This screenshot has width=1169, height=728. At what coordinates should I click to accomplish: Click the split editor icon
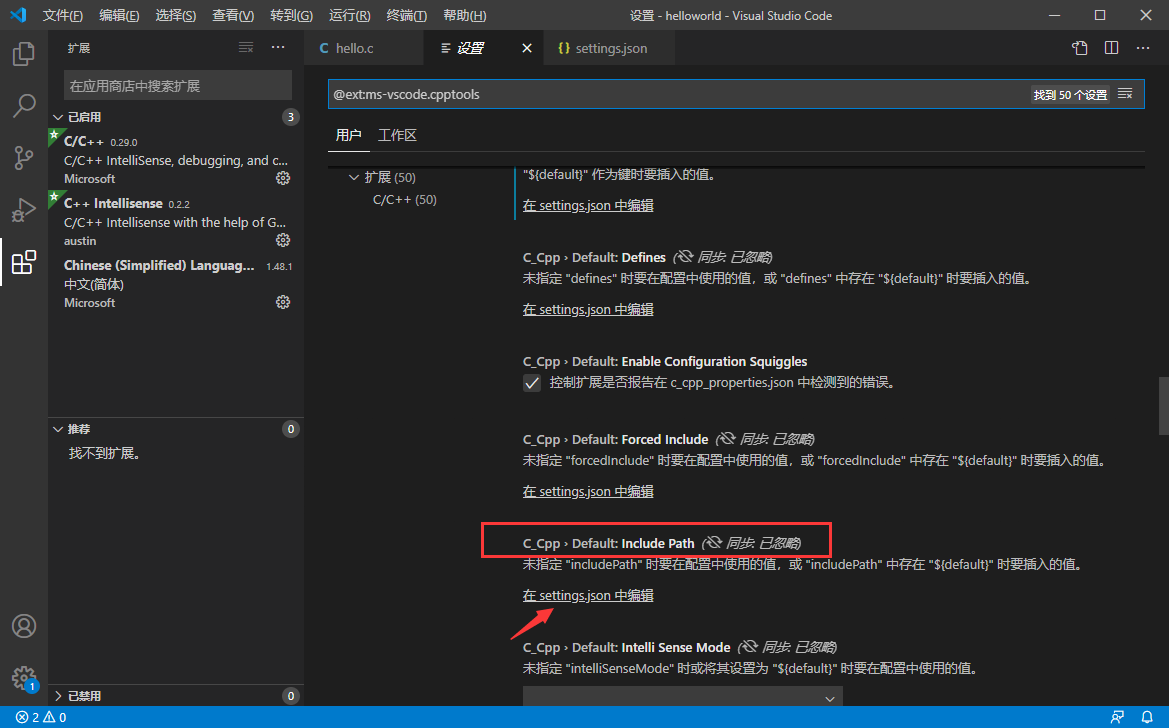pos(1111,48)
